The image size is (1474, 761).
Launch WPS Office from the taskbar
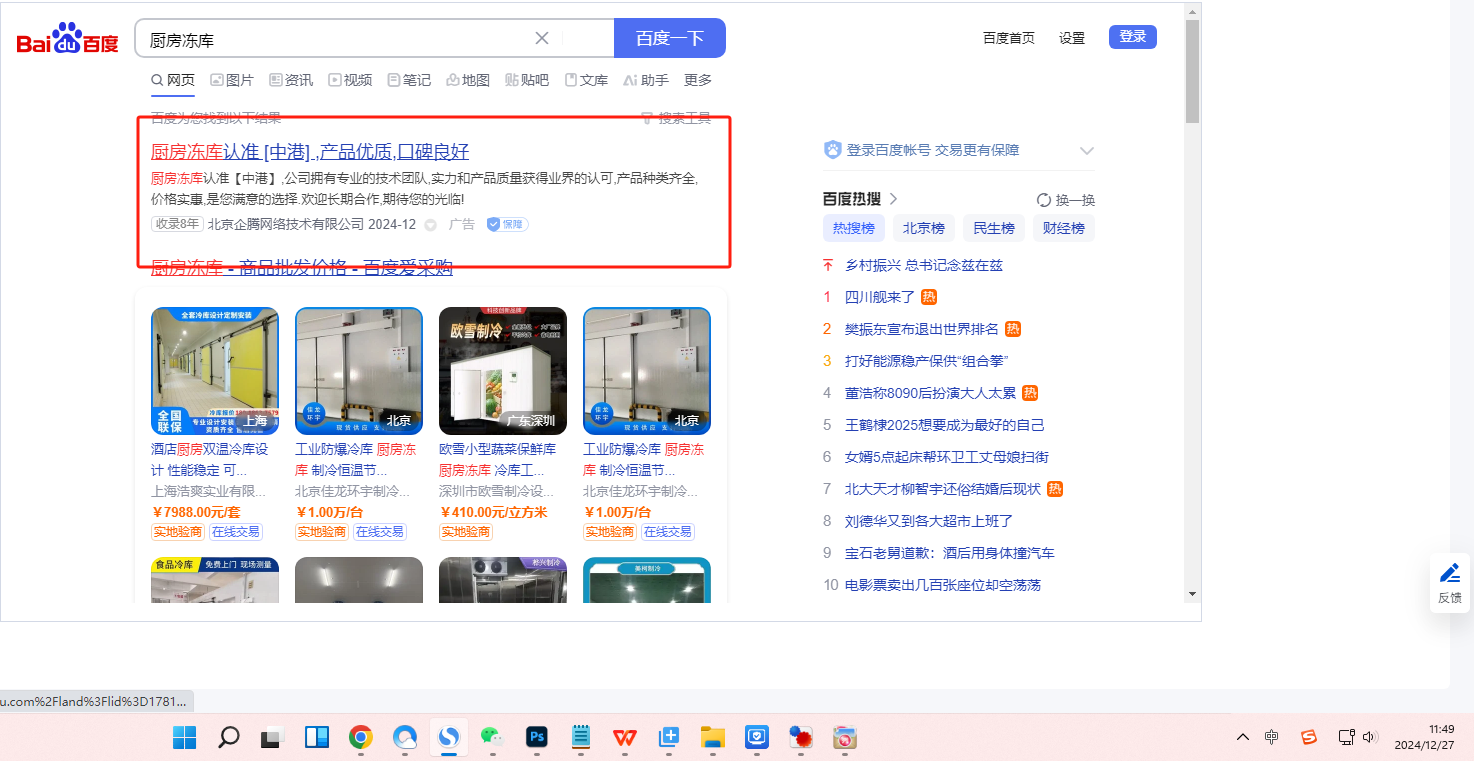tap(625, 738)
